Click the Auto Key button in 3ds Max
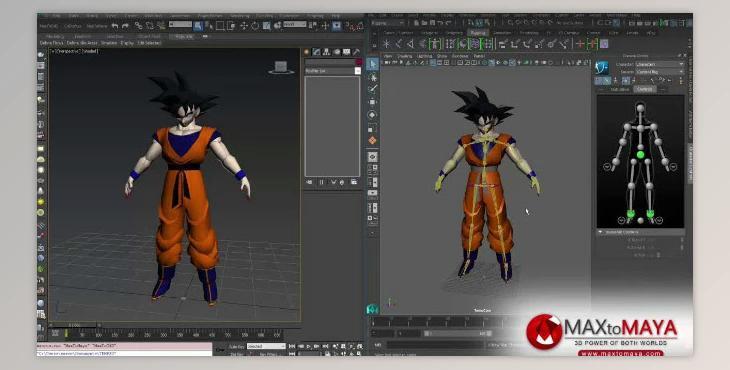The image size is (730, 370). click(237, 347)
